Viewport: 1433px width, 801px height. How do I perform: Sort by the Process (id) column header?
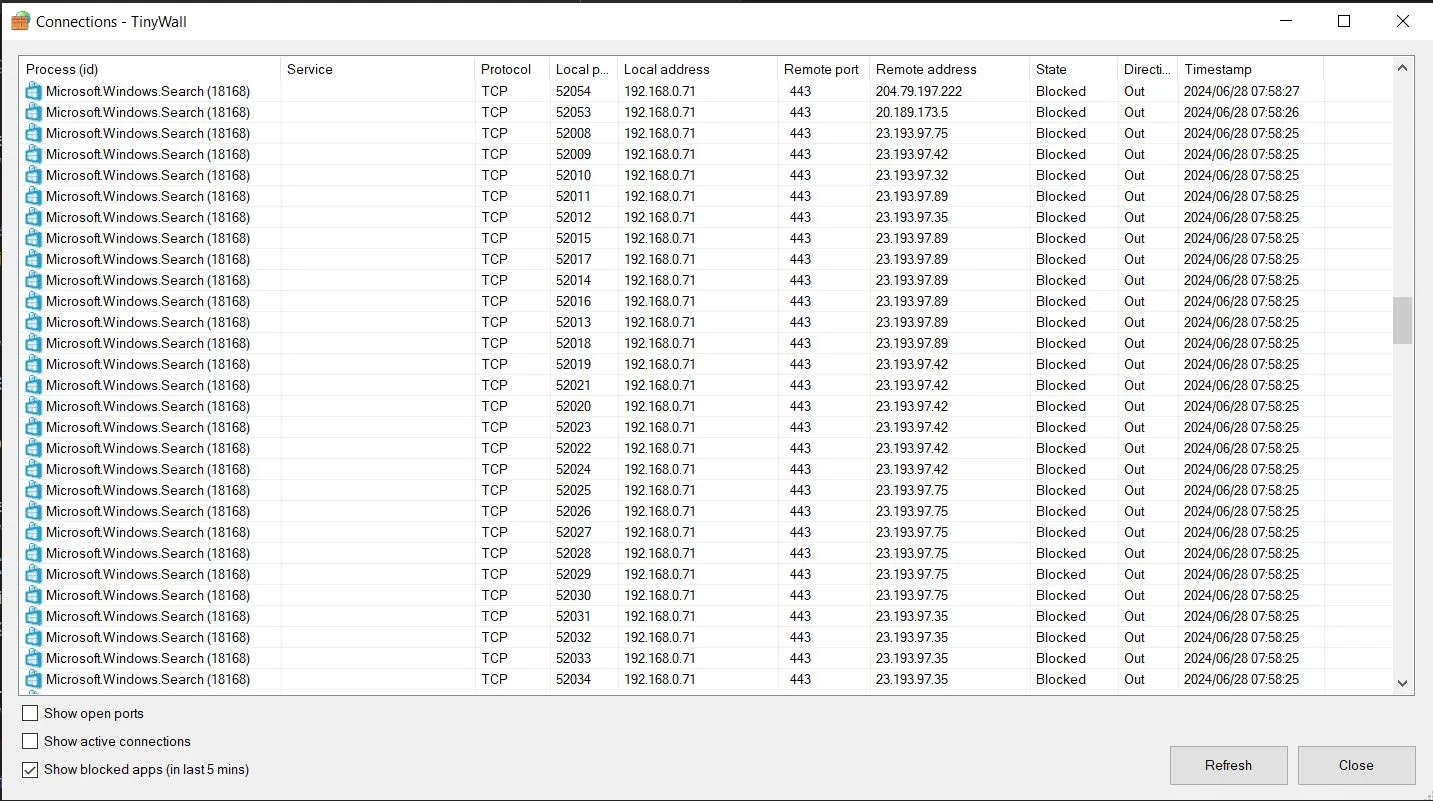pos(150,69)
